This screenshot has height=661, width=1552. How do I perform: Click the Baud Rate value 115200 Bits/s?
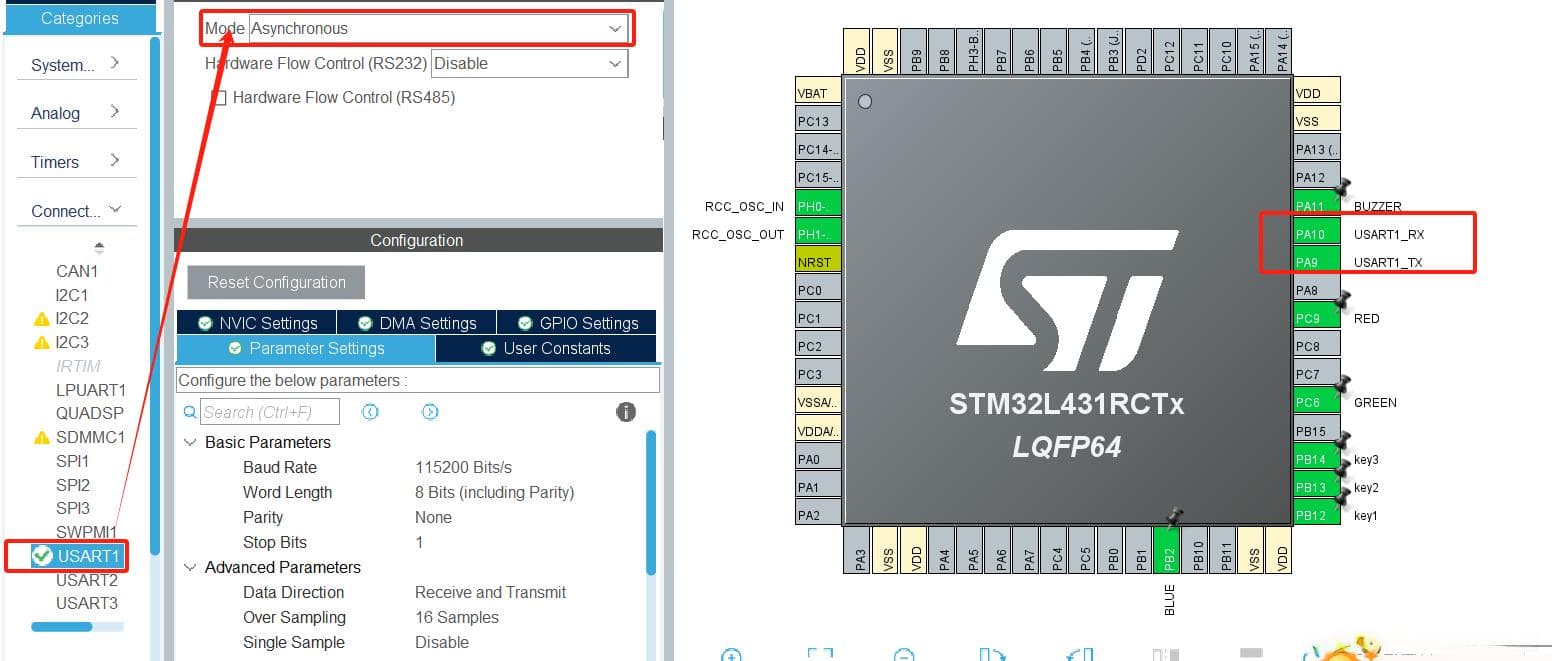(463, 468)
